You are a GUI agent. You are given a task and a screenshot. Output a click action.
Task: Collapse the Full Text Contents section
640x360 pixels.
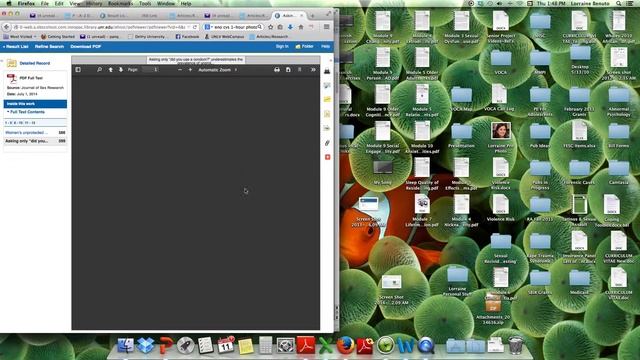coord(25,112)
